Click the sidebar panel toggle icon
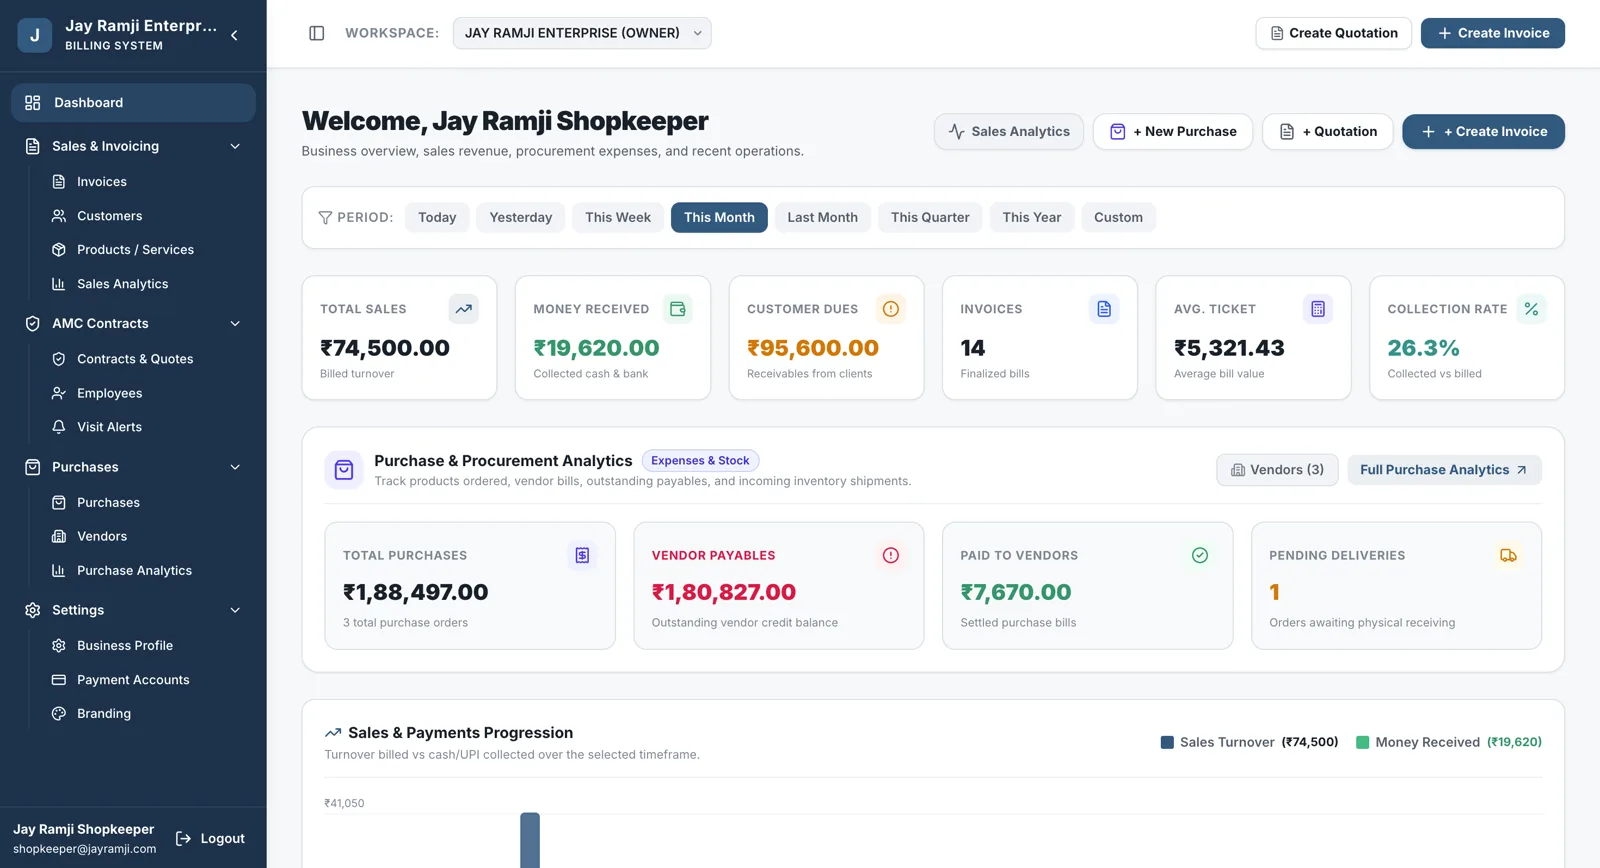 click(317, 33)
